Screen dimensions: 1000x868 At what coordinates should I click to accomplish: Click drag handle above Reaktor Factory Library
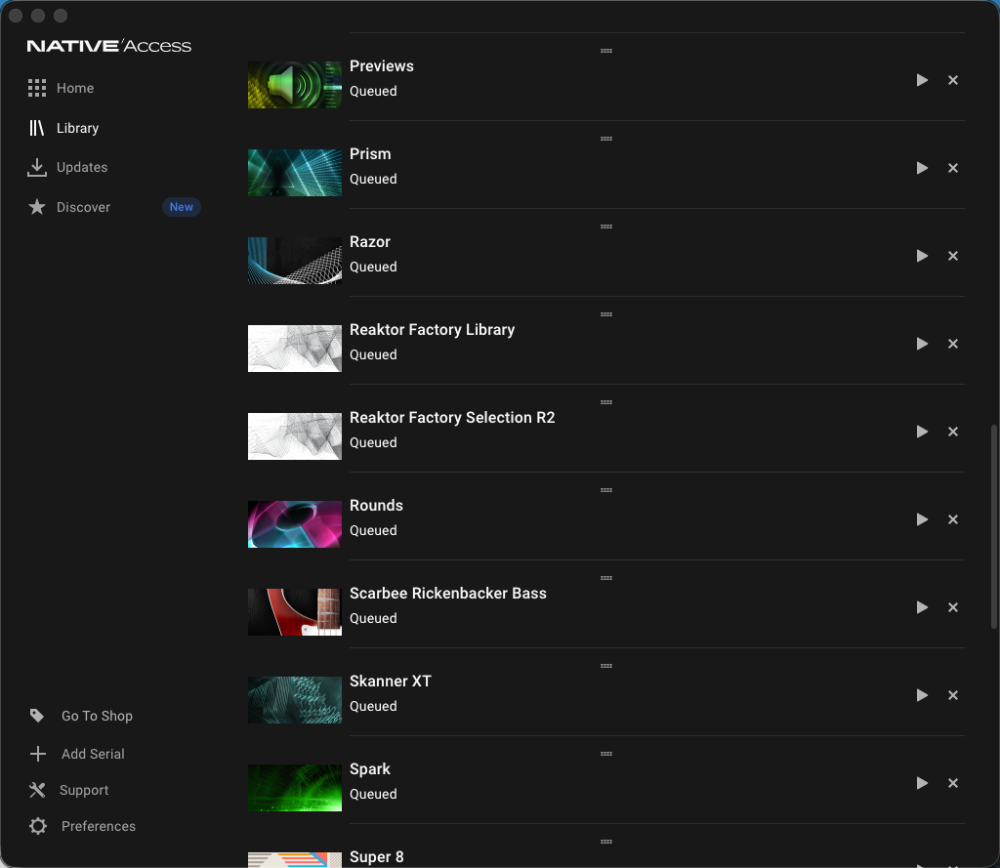coord(606,314)
